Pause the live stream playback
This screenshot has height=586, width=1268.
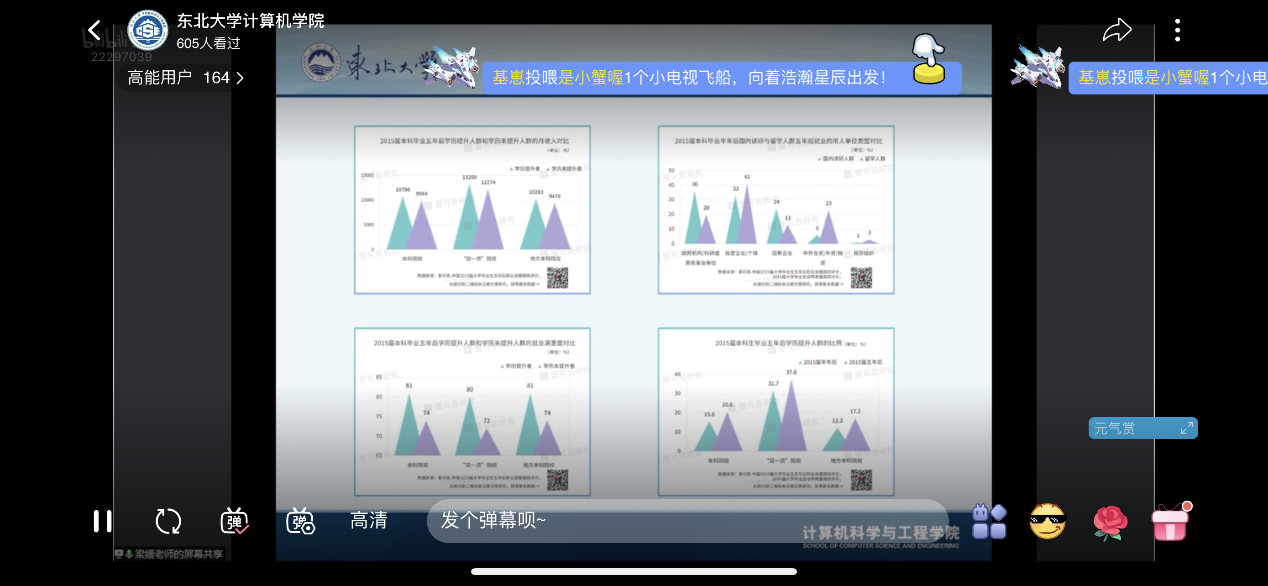[x=102, y=521]
